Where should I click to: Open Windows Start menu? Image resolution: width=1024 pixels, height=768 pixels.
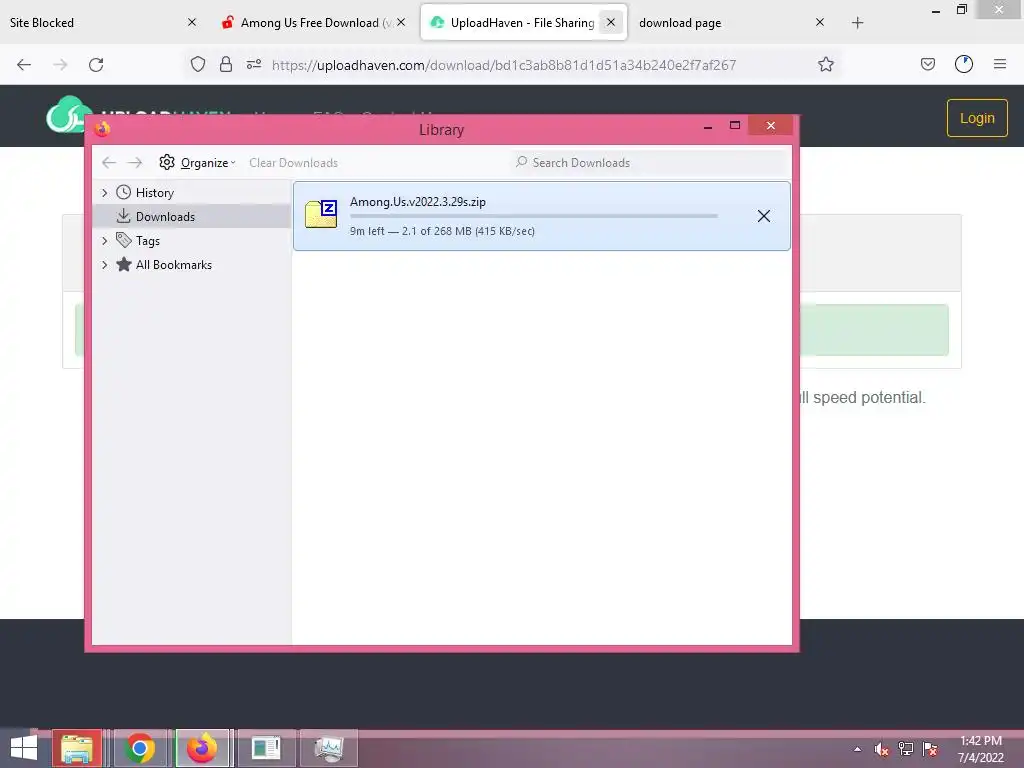[x=24, y=748]
